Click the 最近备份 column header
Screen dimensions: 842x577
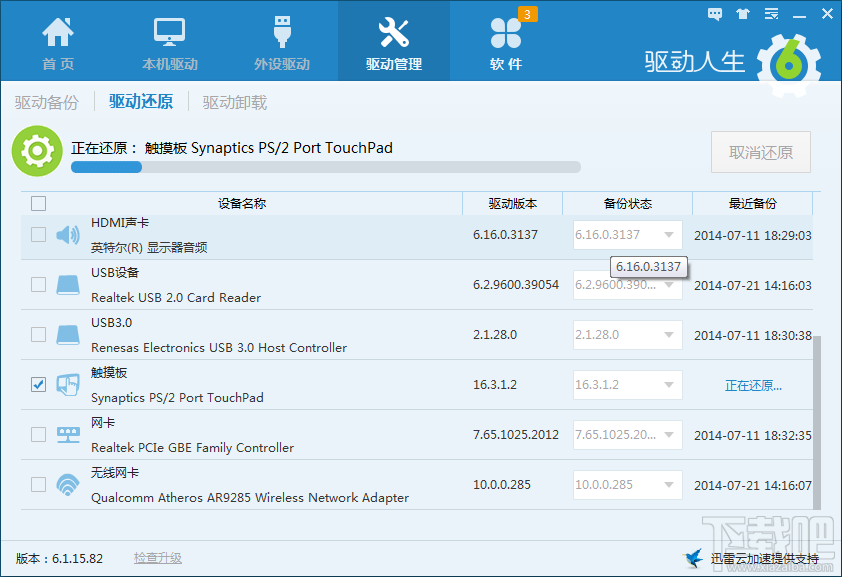(x=752, y=203)
